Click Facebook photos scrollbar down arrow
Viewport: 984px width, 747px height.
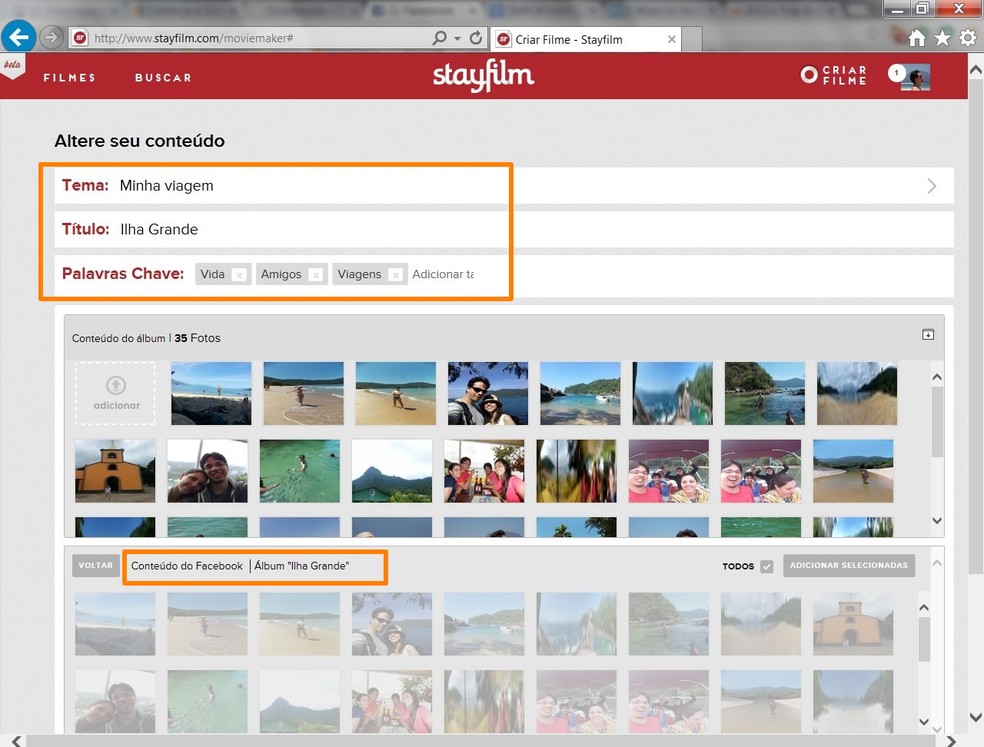924,721
